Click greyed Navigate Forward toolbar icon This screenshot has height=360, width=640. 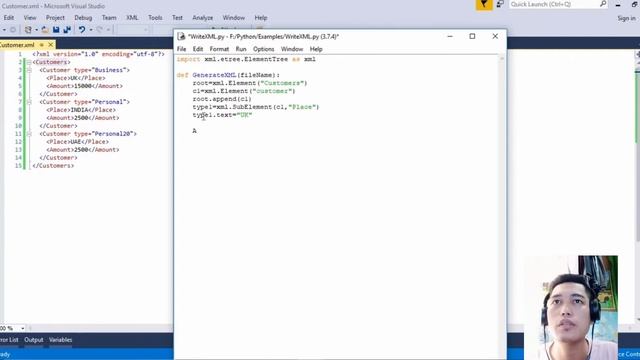(x=13, y=30)
